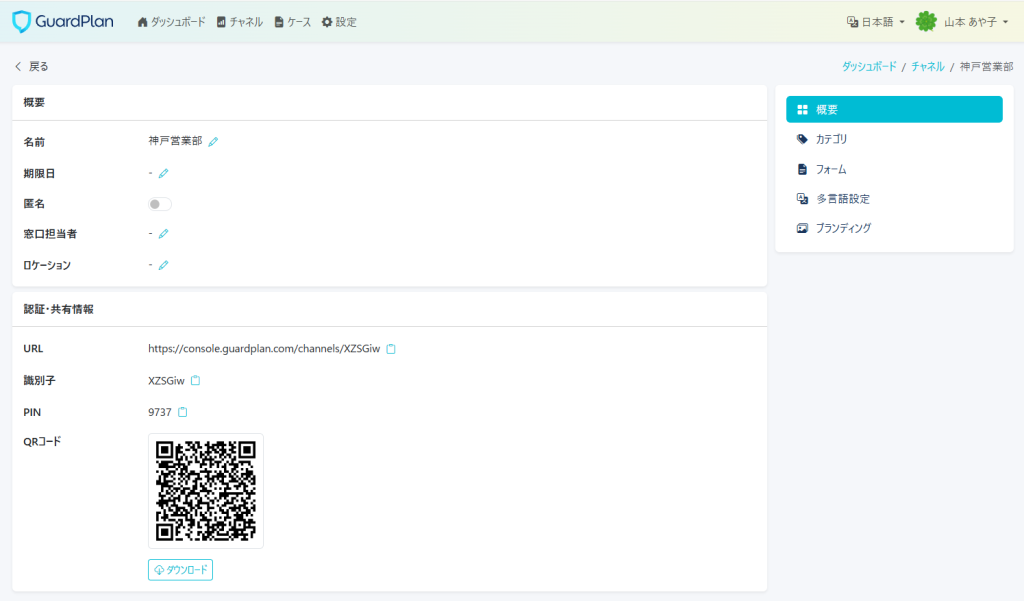Click the edit pencil beside ロケーション

tap(163, 265)
